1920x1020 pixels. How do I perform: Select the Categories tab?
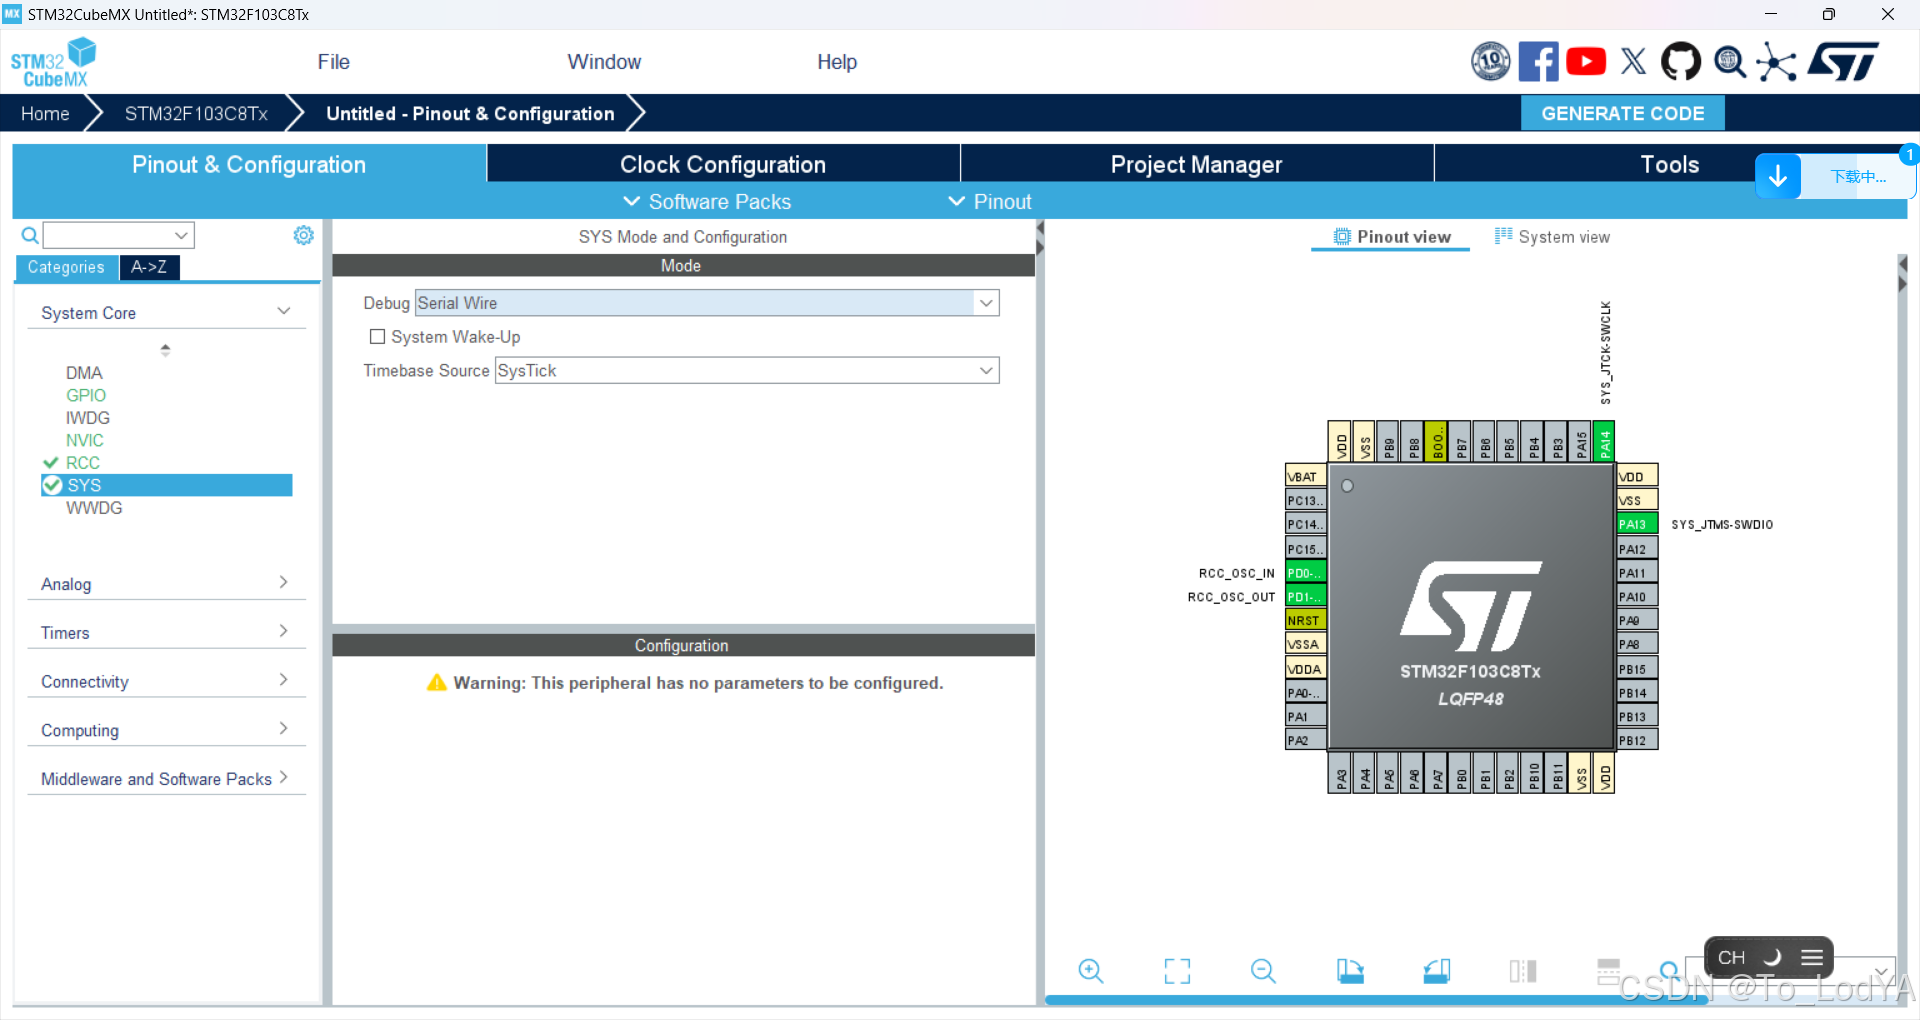pyautogui.click(x=66, y=267)
